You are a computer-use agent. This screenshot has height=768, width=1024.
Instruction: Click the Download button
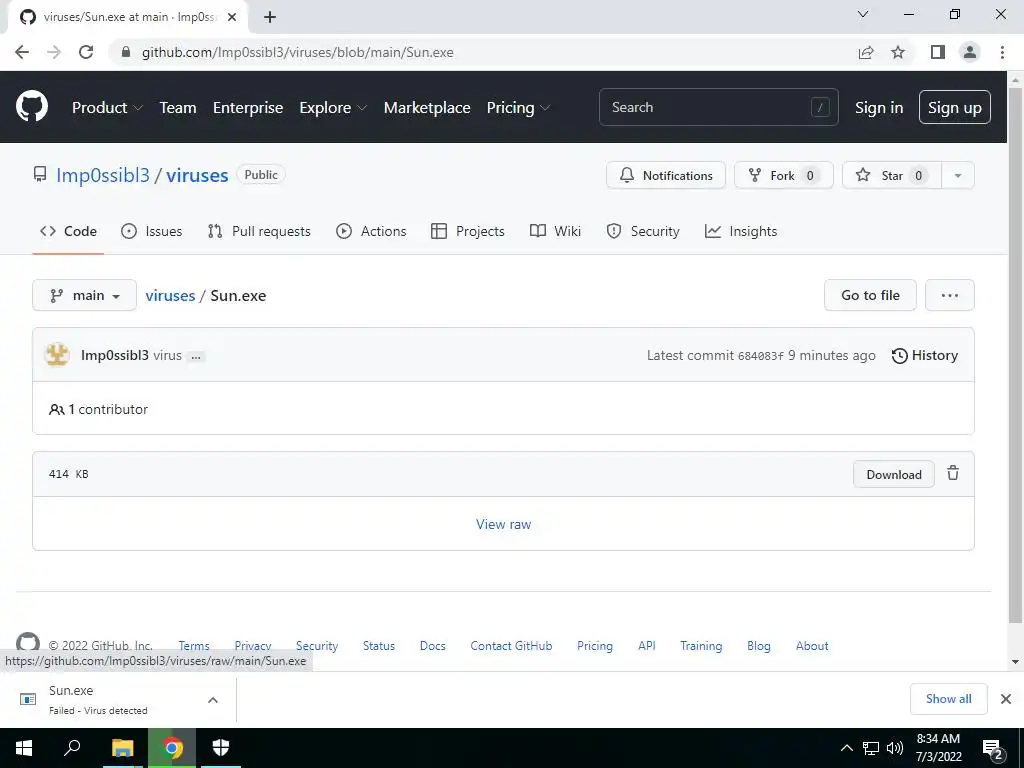pyautogui.click(x=893, y=475)
